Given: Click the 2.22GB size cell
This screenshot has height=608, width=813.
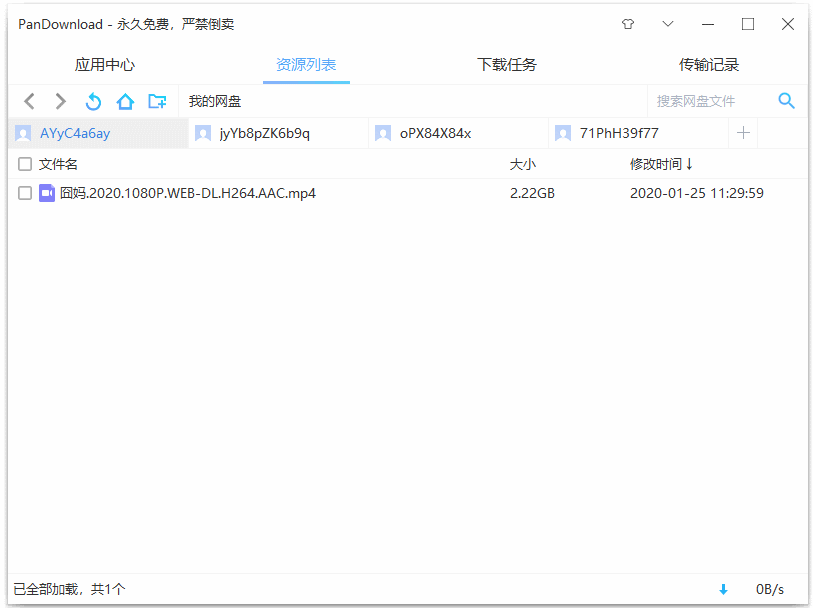Looking at the screenshot, I should [x=532, y=193].
